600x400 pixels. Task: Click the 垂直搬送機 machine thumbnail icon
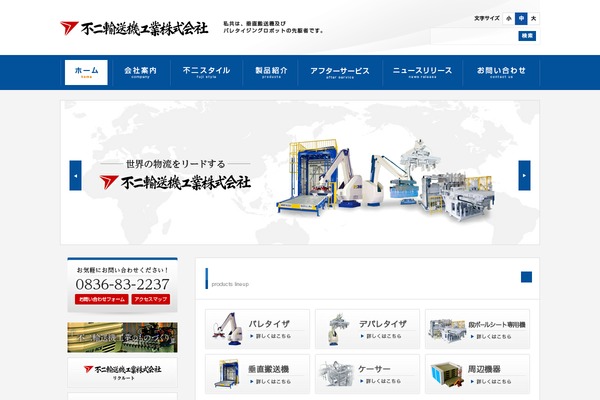227,374
